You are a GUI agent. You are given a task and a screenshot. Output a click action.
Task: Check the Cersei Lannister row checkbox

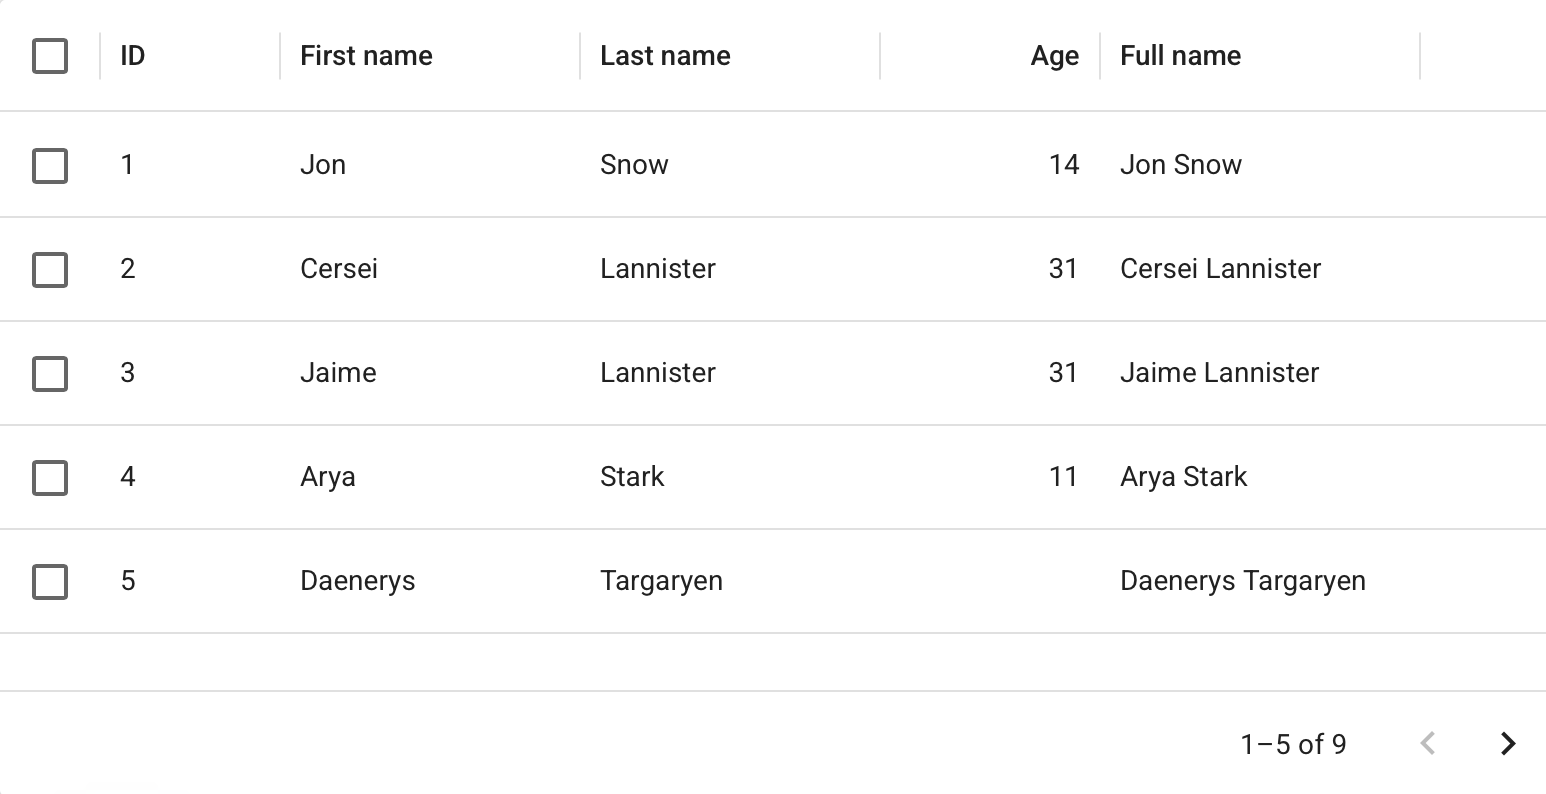click(50, 269)
